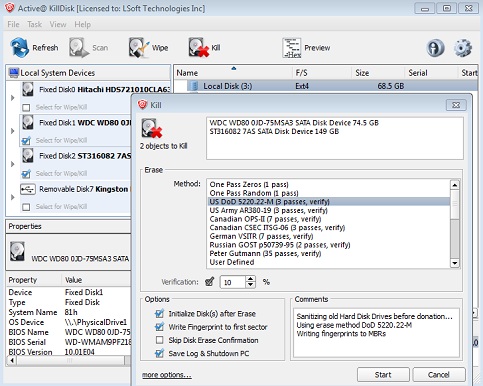The width and height of the screenshot is (483, 386).
Task: Click the Properties panel left scroll arrow
Action: pos(12,360)
